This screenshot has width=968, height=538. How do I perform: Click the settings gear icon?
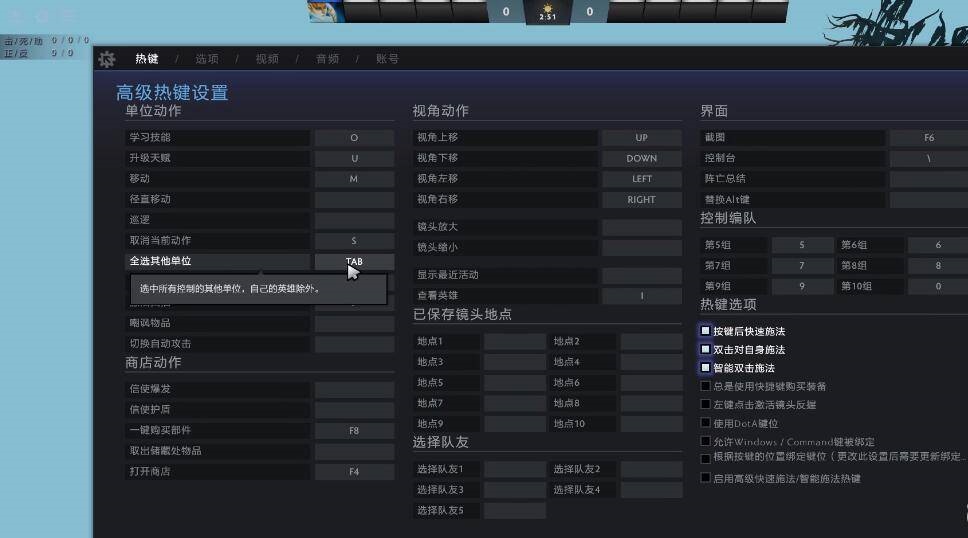point(107,59)
